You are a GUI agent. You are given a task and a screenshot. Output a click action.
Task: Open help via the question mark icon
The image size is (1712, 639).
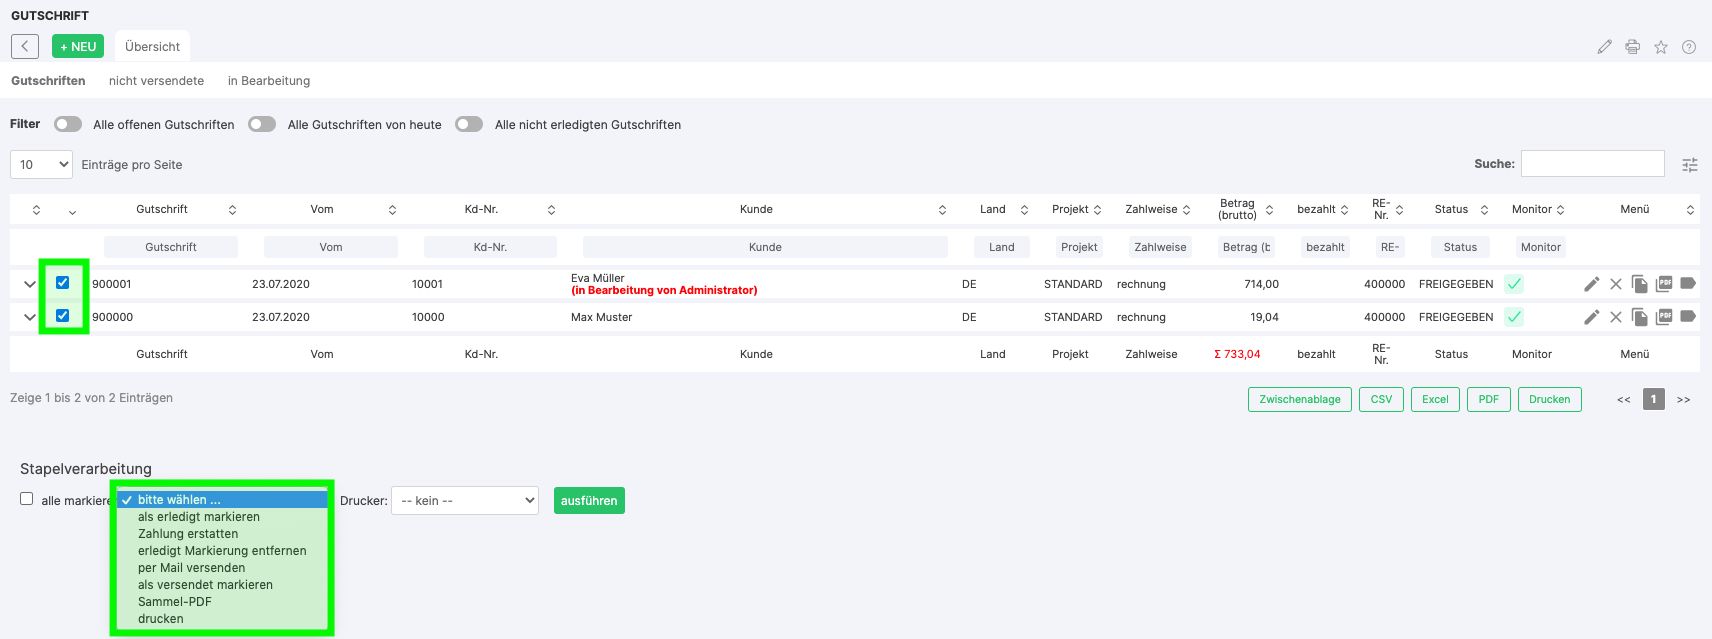coord(1688,47)
